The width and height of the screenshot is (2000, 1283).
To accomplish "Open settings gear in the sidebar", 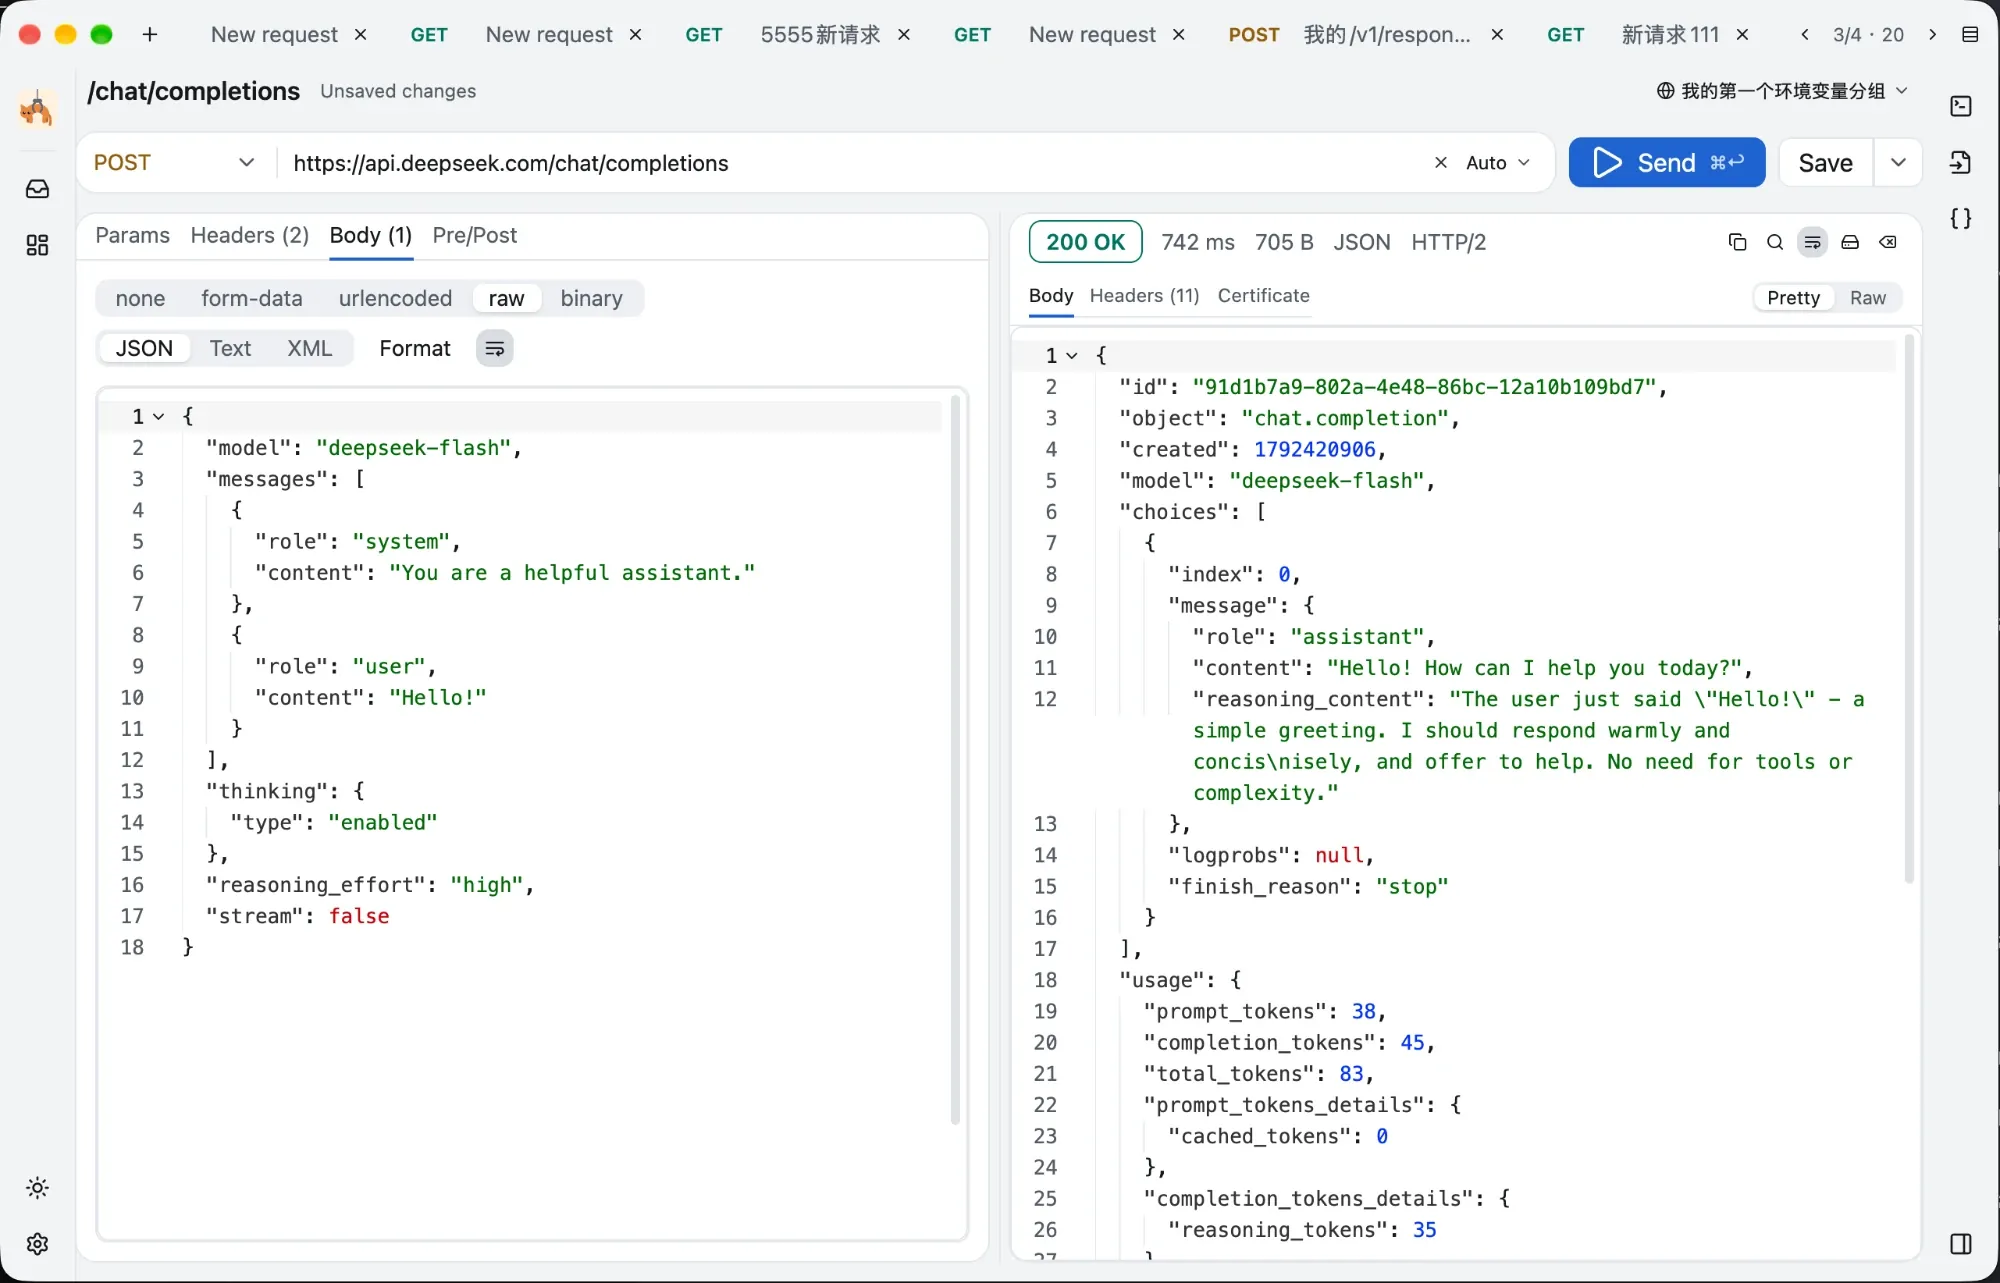I will (x=37, y=1244).
